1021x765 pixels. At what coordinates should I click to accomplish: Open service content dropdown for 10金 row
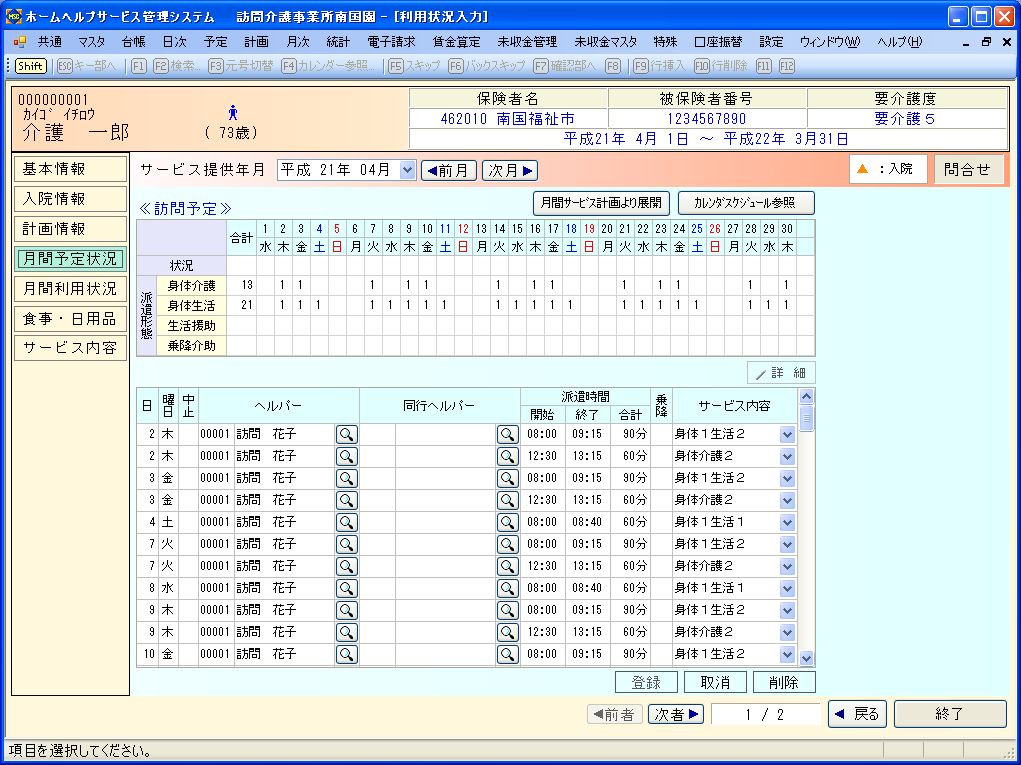[x=787, y=654]
